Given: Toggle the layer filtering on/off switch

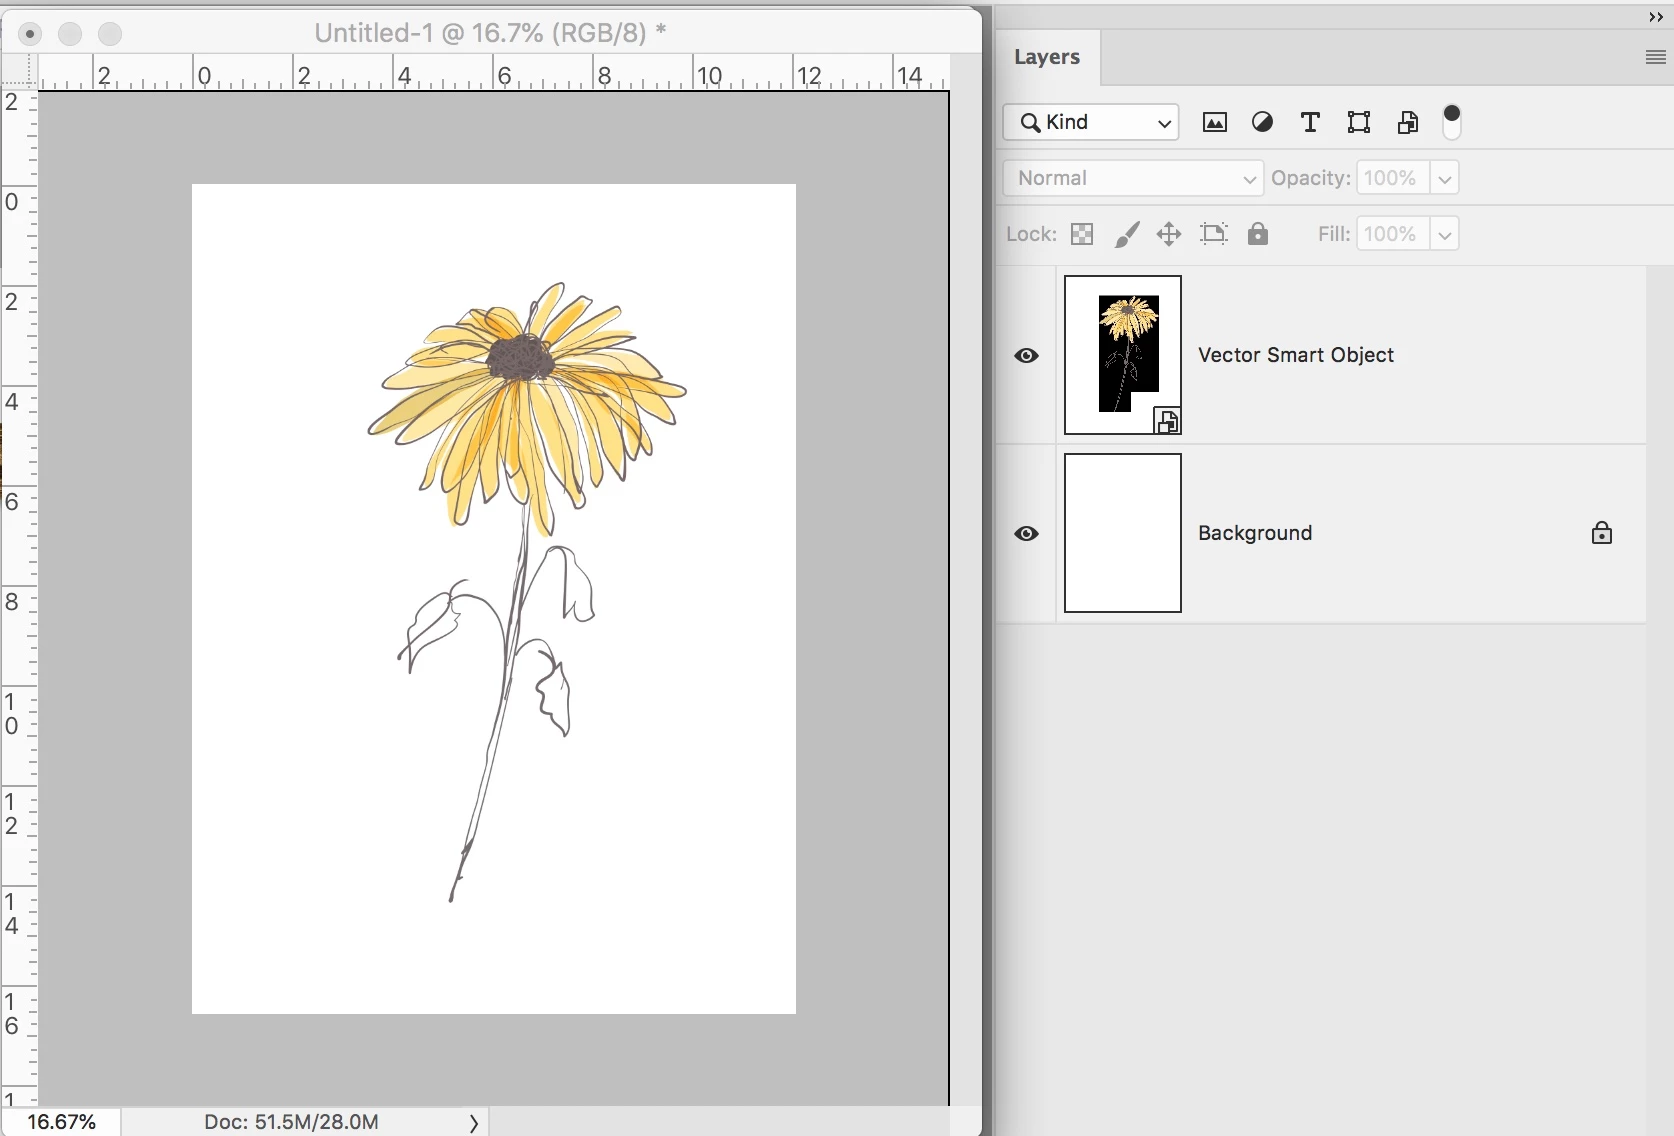Looking at the screenshot, I should click(1452, 122).
